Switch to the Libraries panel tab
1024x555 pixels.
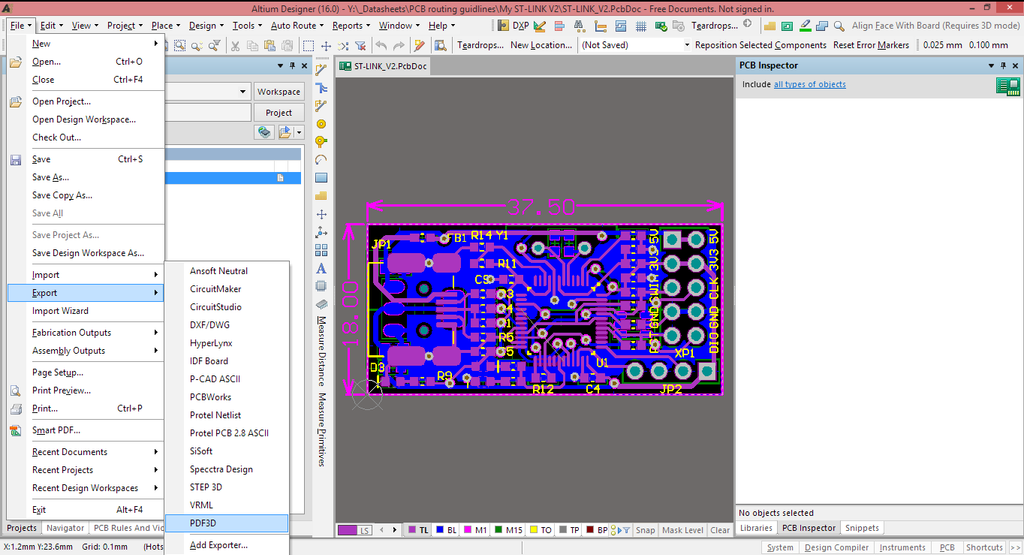tap(756, 528)
